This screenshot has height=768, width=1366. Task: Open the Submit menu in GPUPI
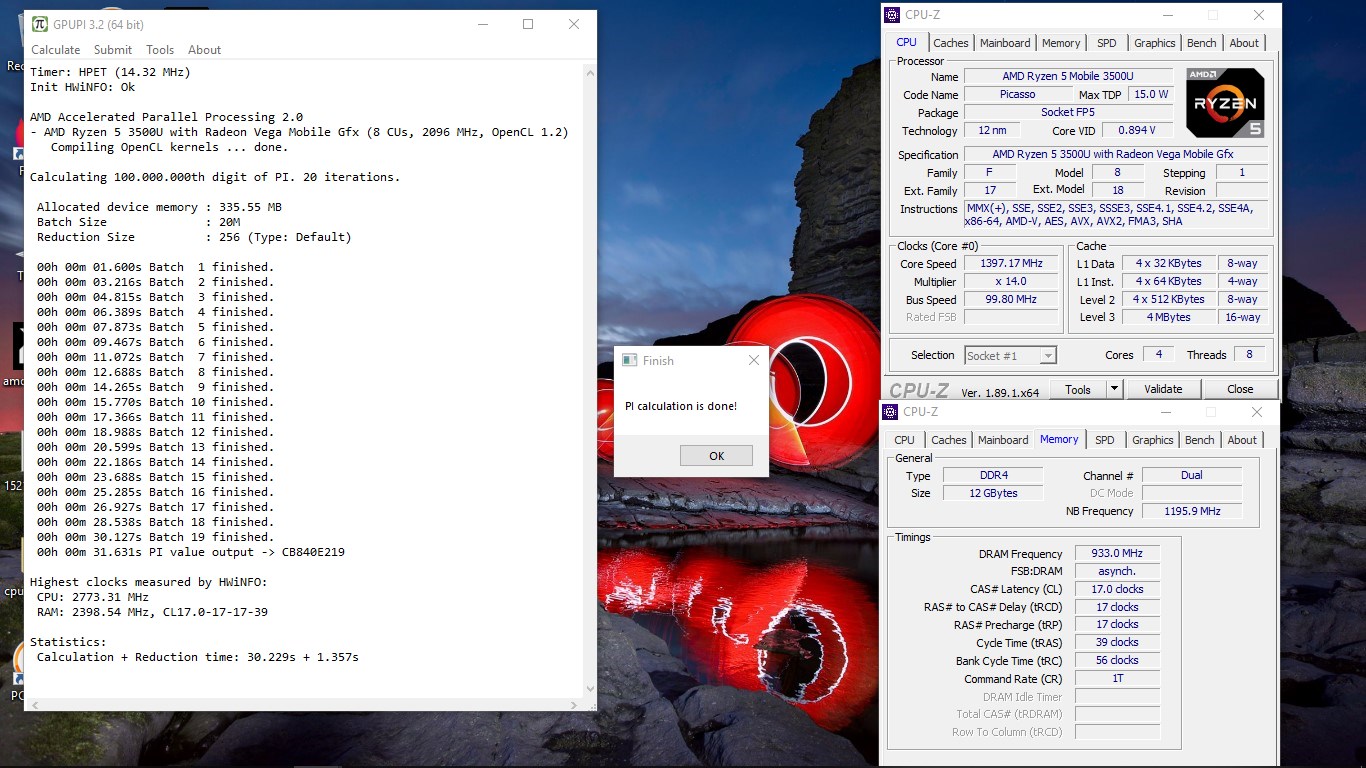click(x=113, y=50)
